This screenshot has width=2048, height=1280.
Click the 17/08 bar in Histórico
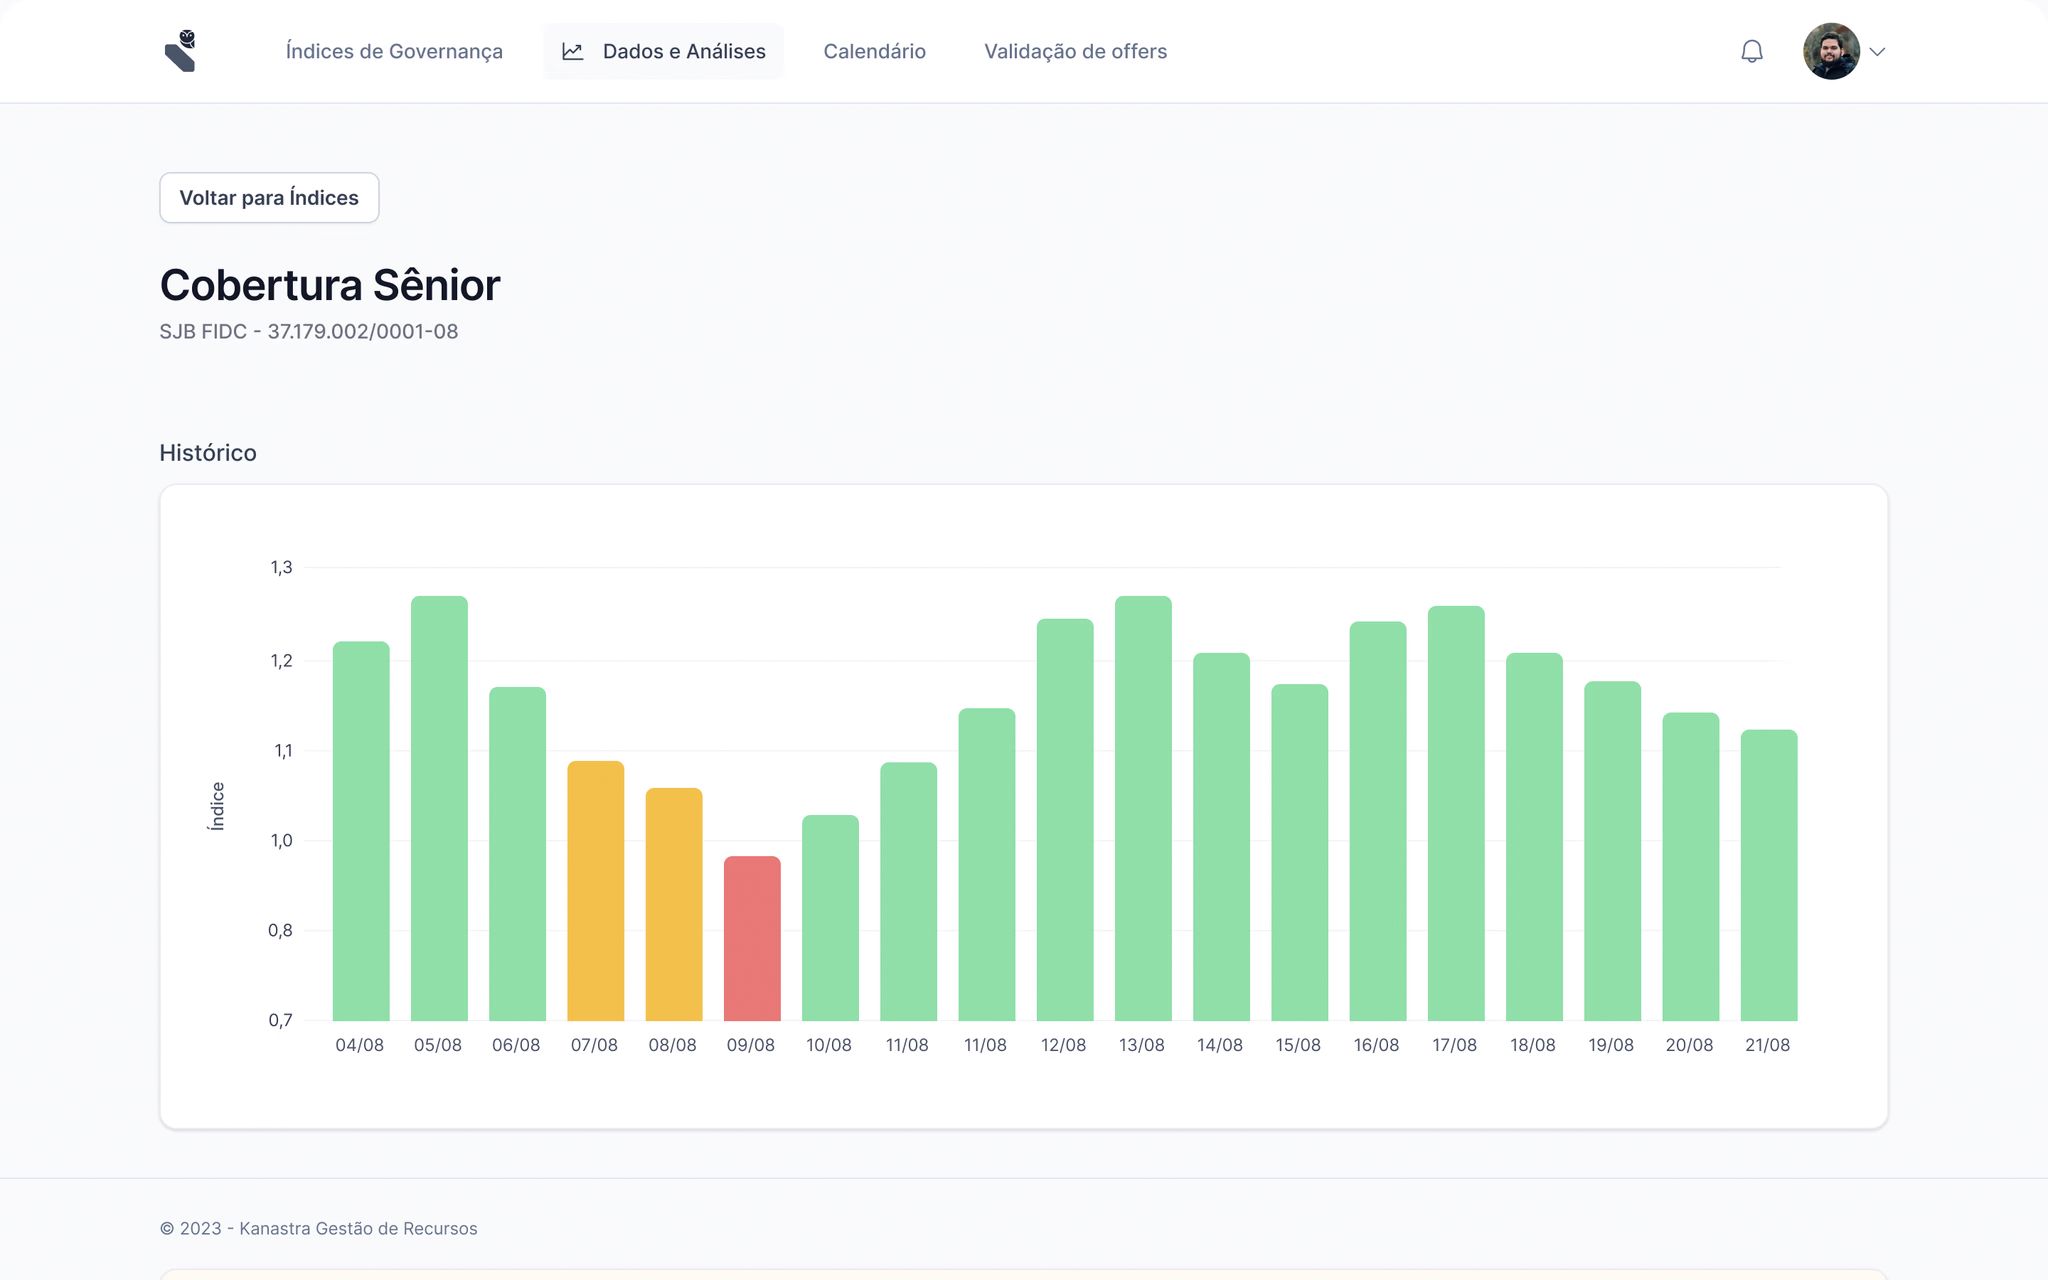pyautogui.click(x=1456, y=813)
